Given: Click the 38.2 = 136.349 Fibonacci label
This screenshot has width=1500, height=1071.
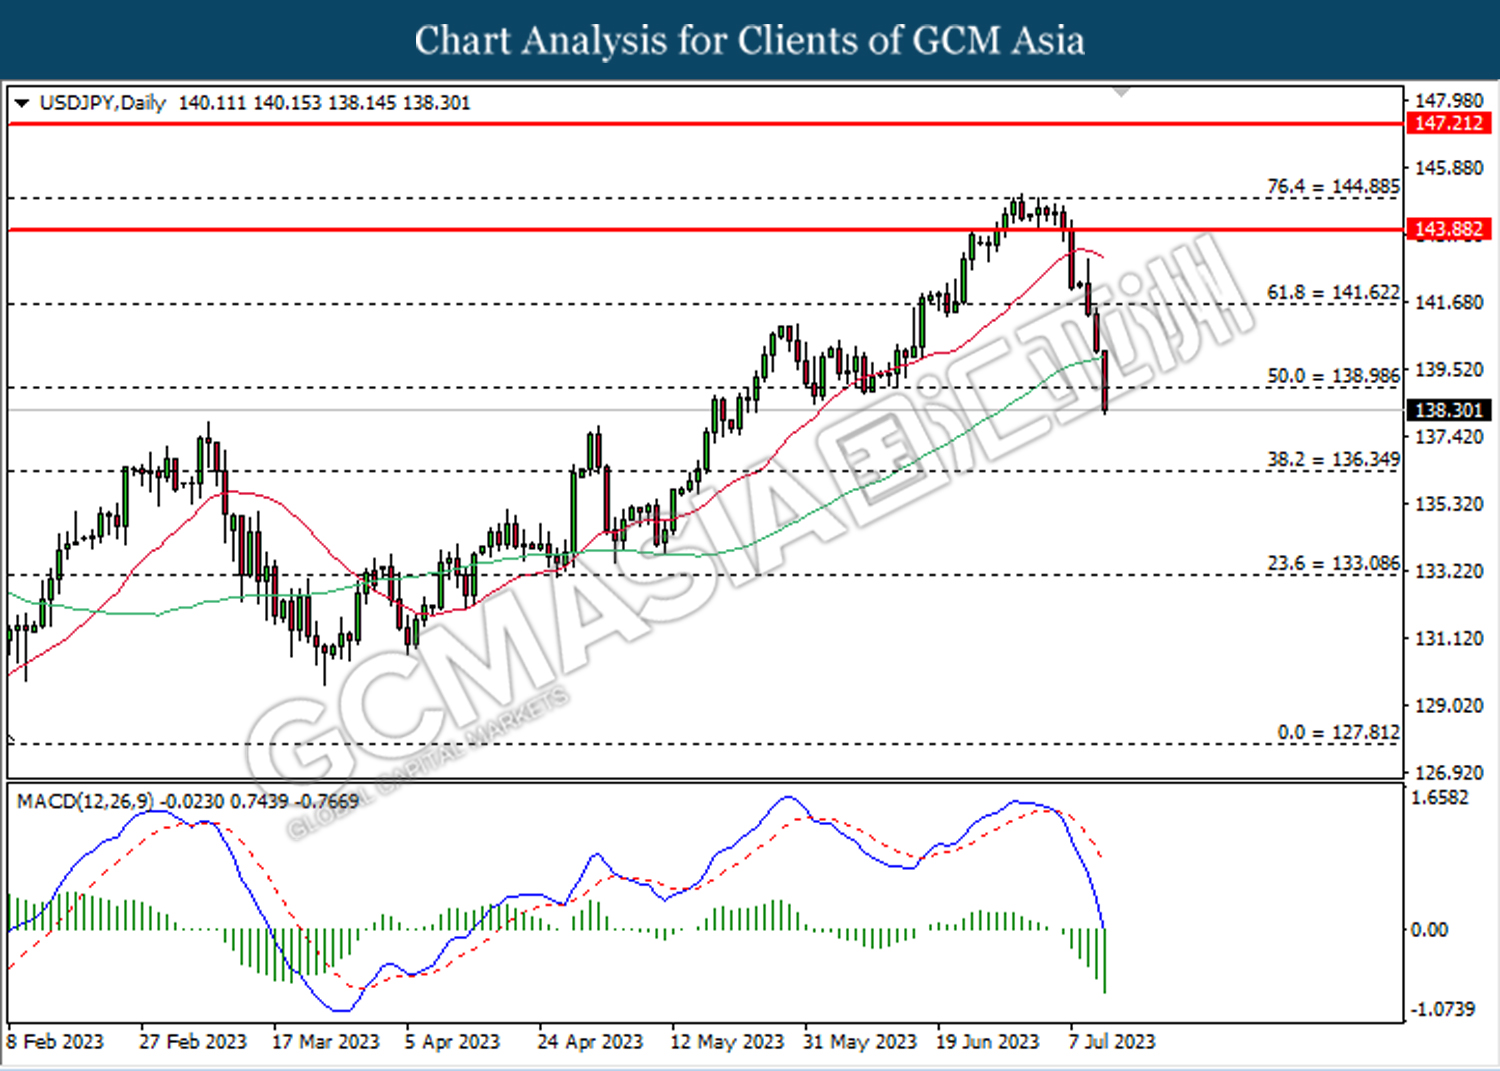Looking at the screenshot, I should tap(1333, 459).
